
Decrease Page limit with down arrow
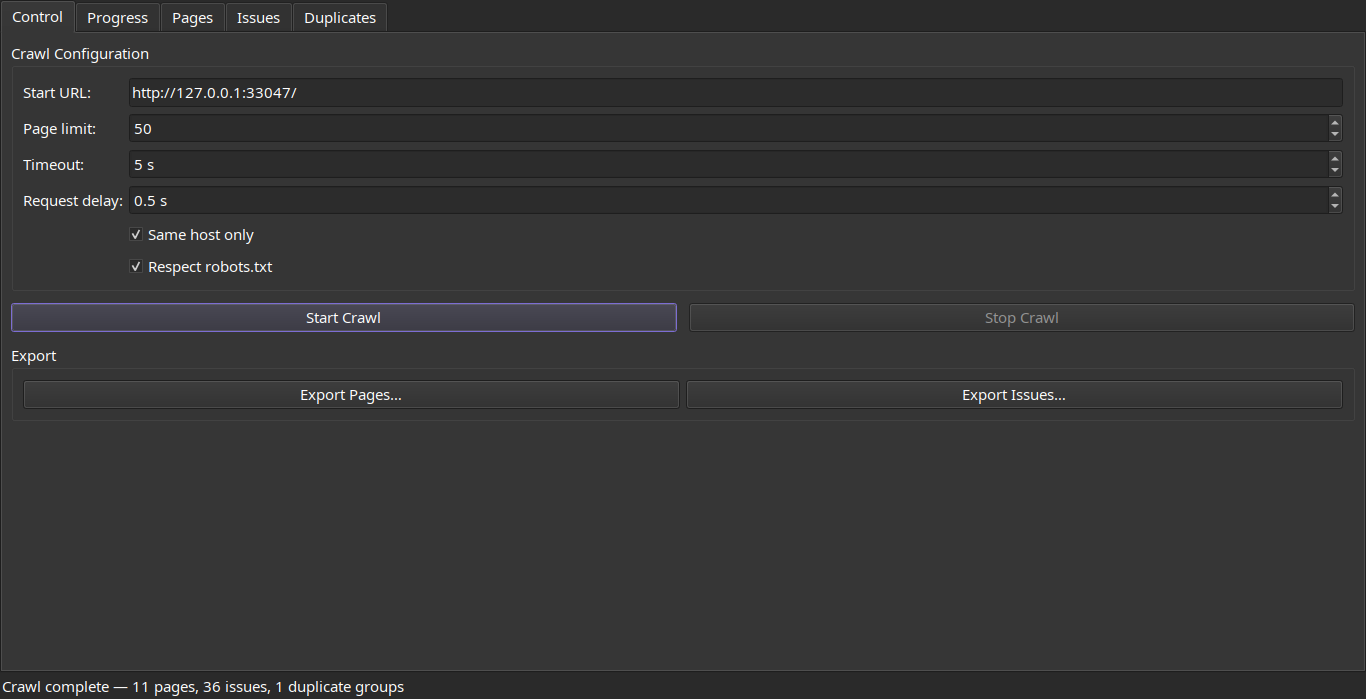[x=1335, y=135]
